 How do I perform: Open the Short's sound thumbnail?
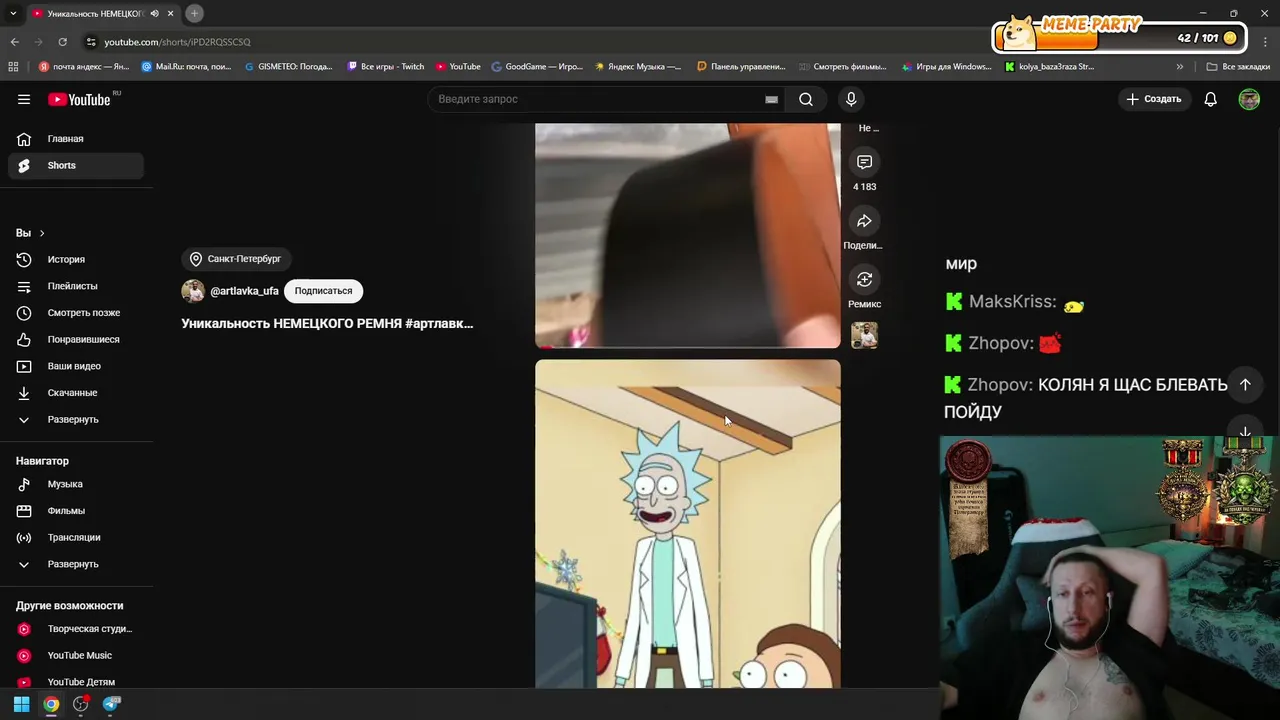(x=864, y=336)
